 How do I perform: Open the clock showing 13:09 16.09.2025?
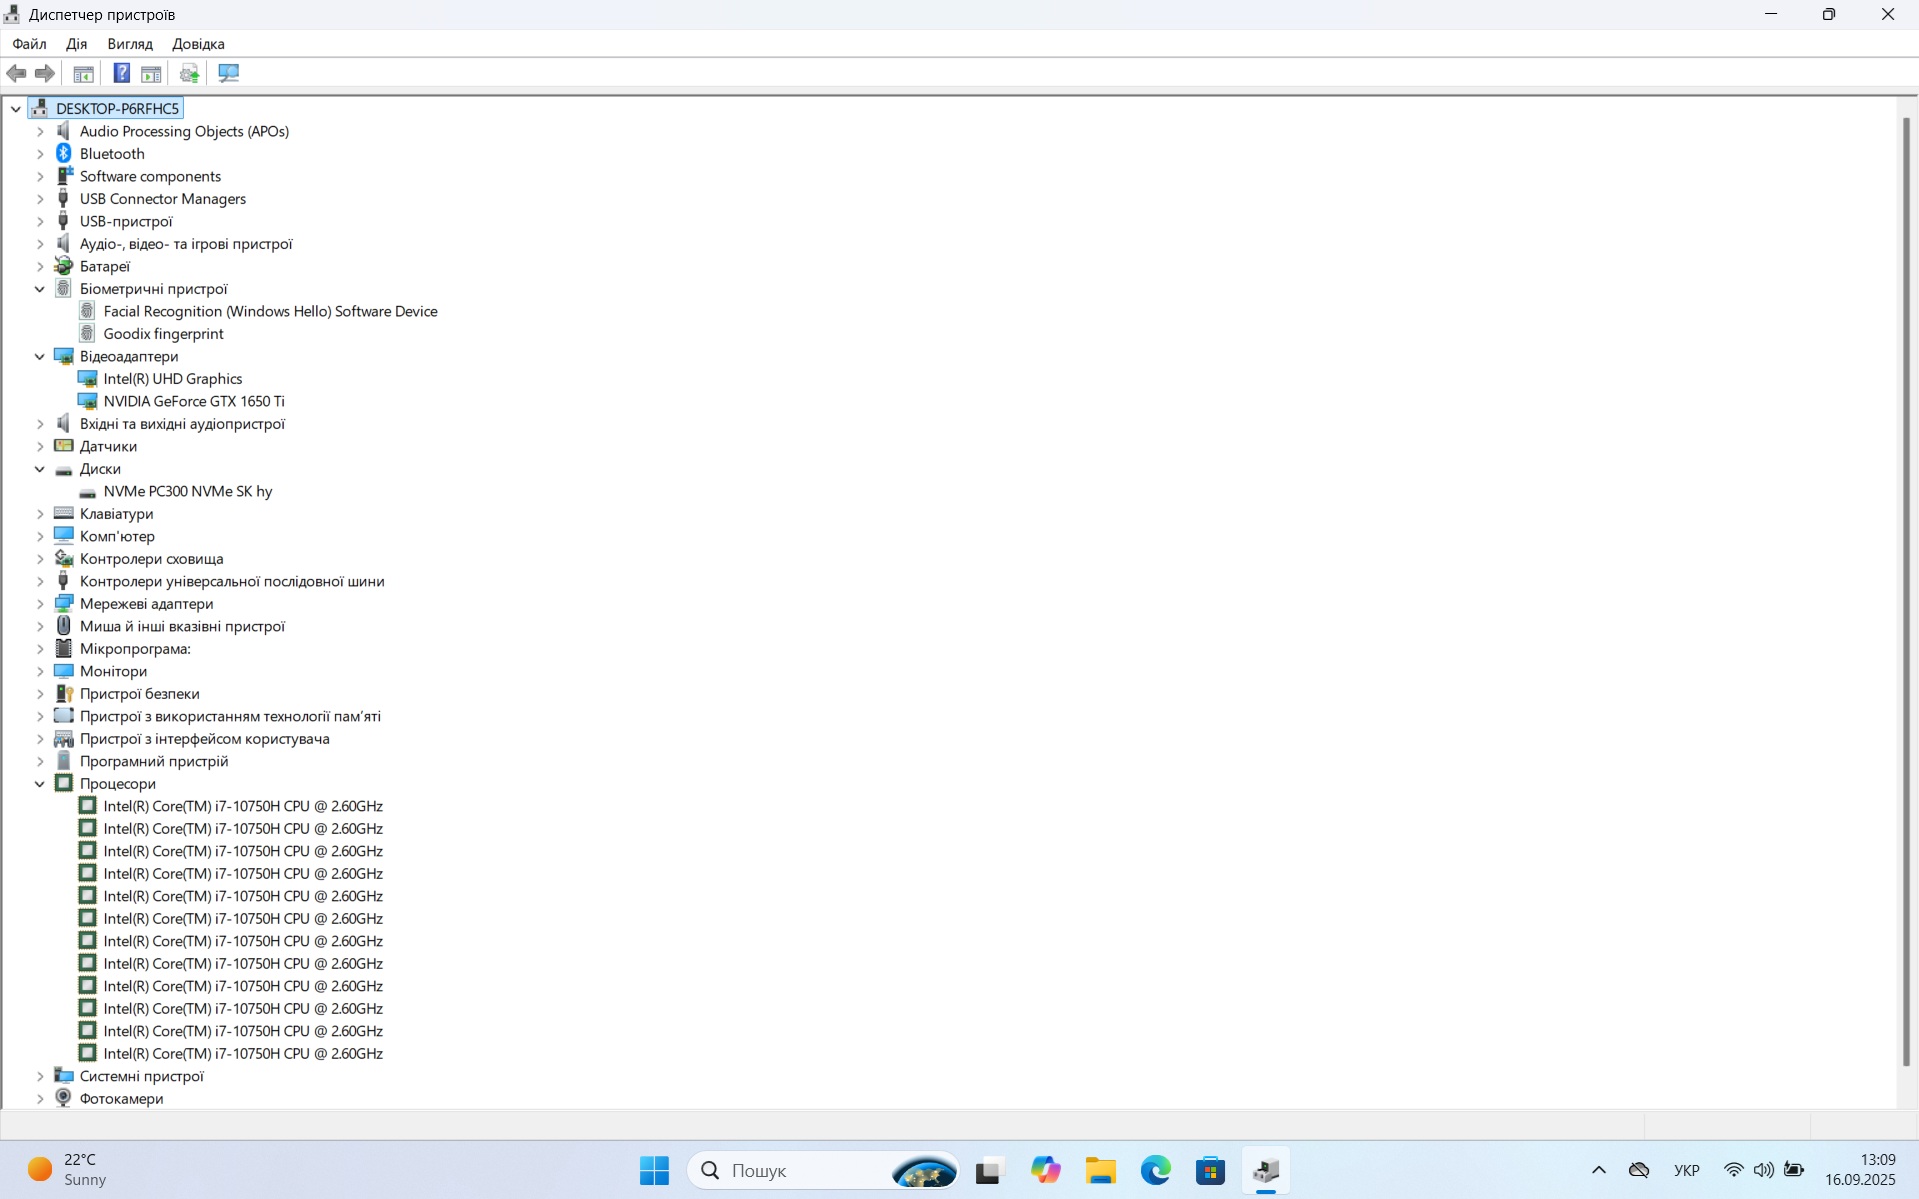1860,1170
